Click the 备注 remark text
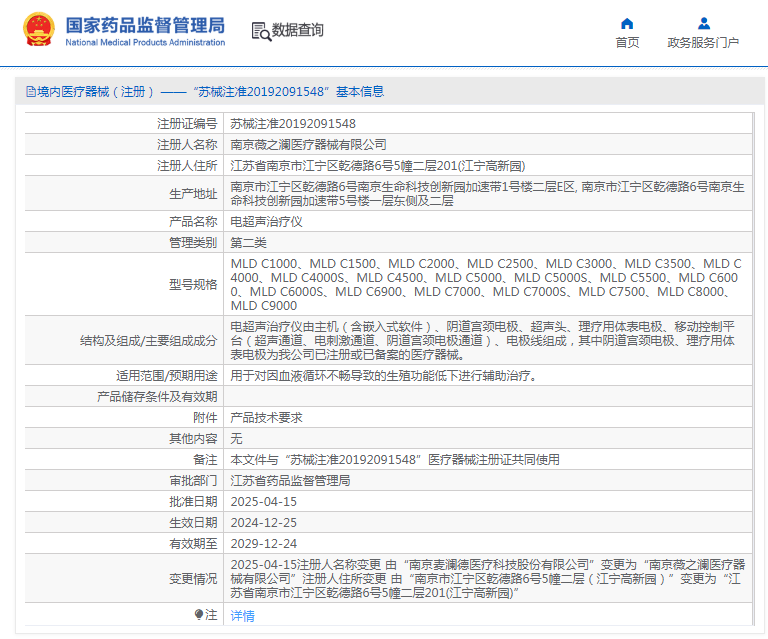Viewport: 768px width, 639px height. tap(395, 460)
